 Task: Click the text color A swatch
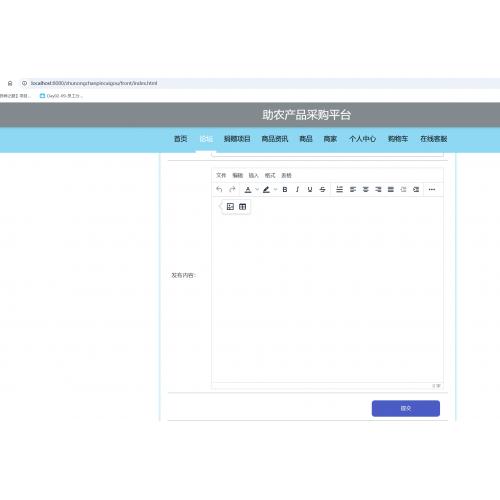coord(248,189)
